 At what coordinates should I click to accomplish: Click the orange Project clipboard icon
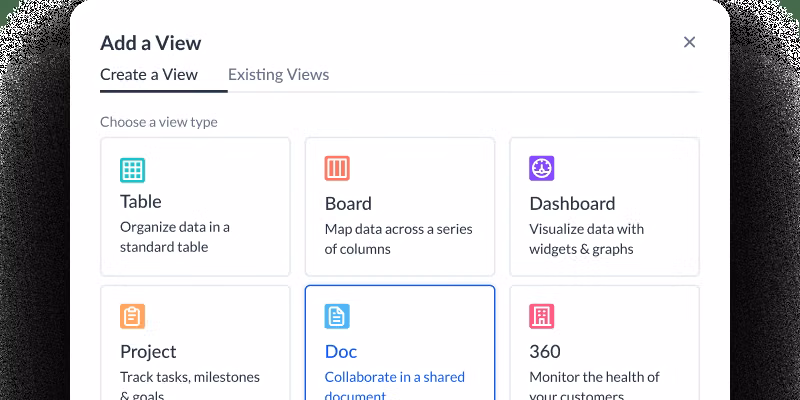[132, 317]
